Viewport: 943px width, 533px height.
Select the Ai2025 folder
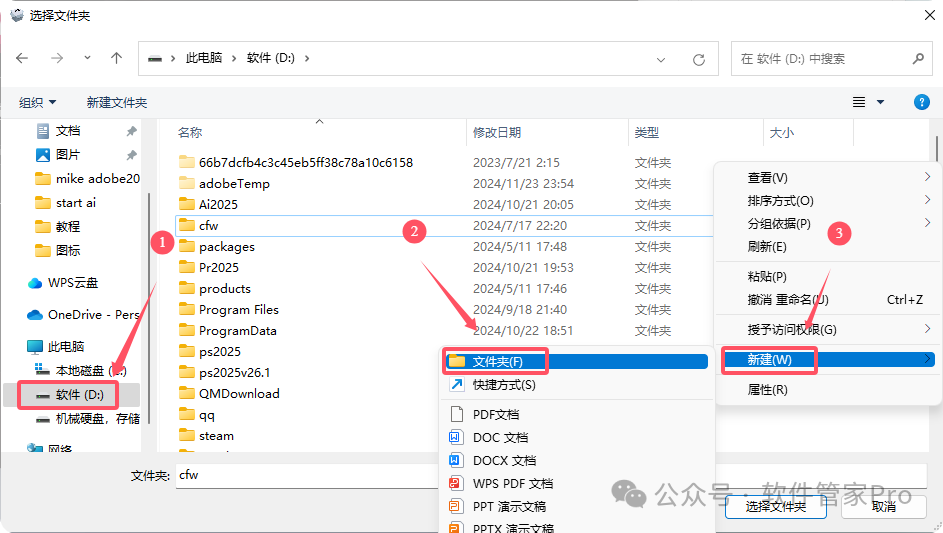click(x=218, y=205)
